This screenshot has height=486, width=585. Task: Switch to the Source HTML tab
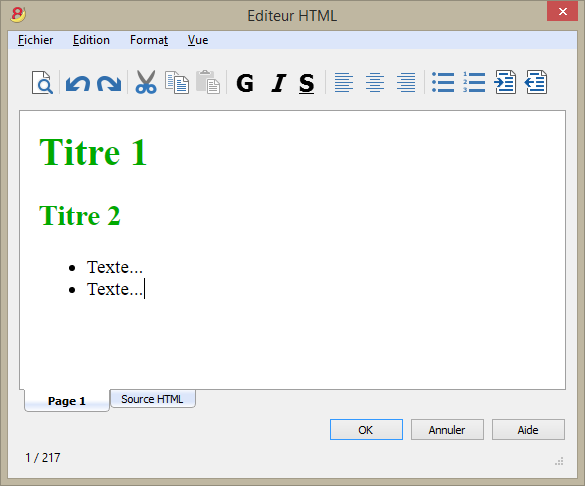(x=153, y=399)
